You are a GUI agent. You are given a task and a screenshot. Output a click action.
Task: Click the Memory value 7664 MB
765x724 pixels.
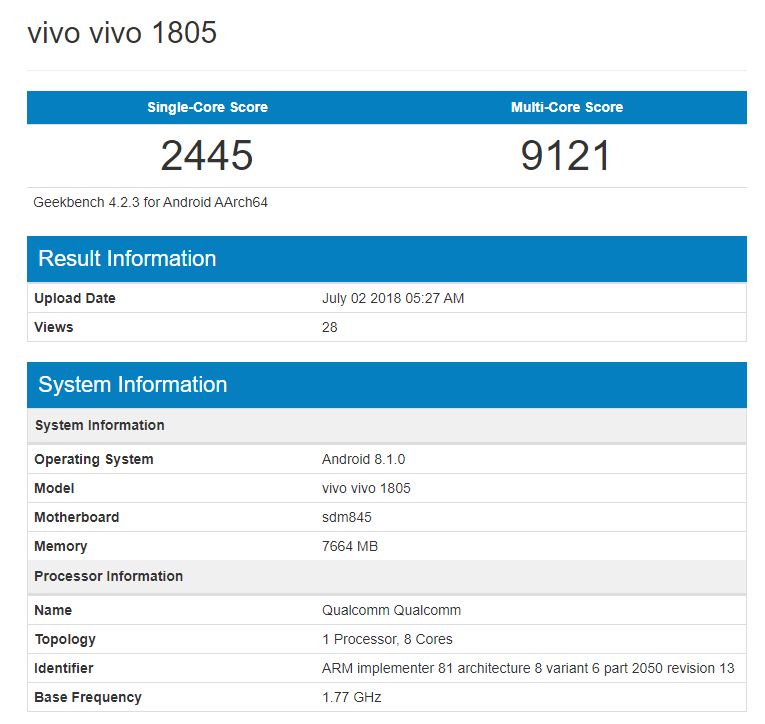tap(349, 546)
